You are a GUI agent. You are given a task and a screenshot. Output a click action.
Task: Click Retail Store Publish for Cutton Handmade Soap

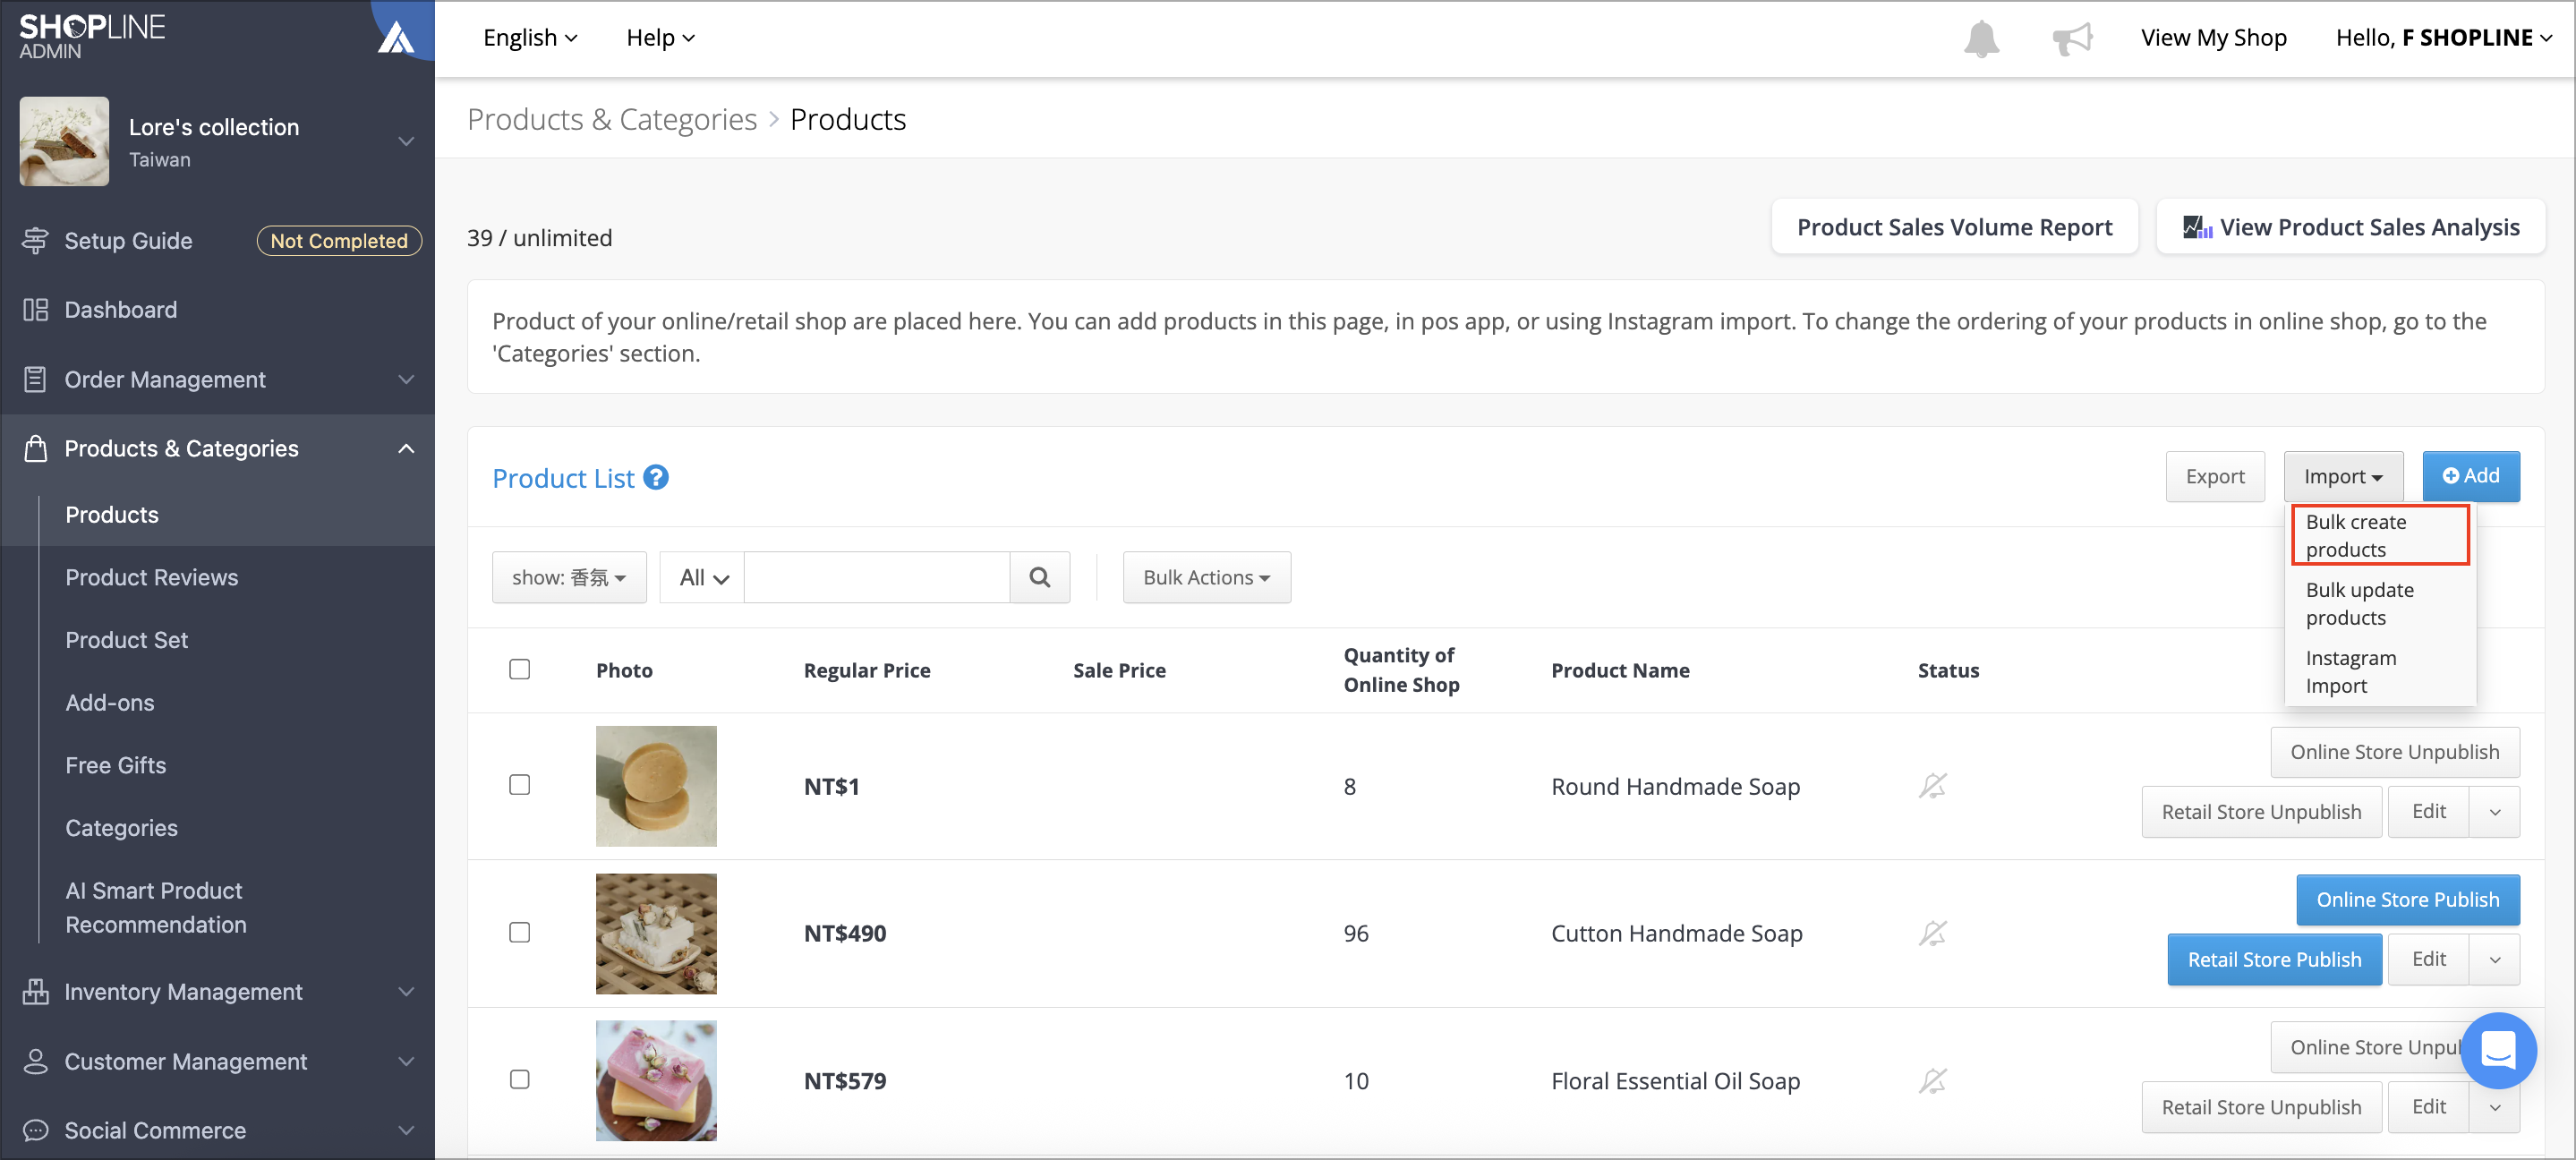click(x=2274, y=959)
